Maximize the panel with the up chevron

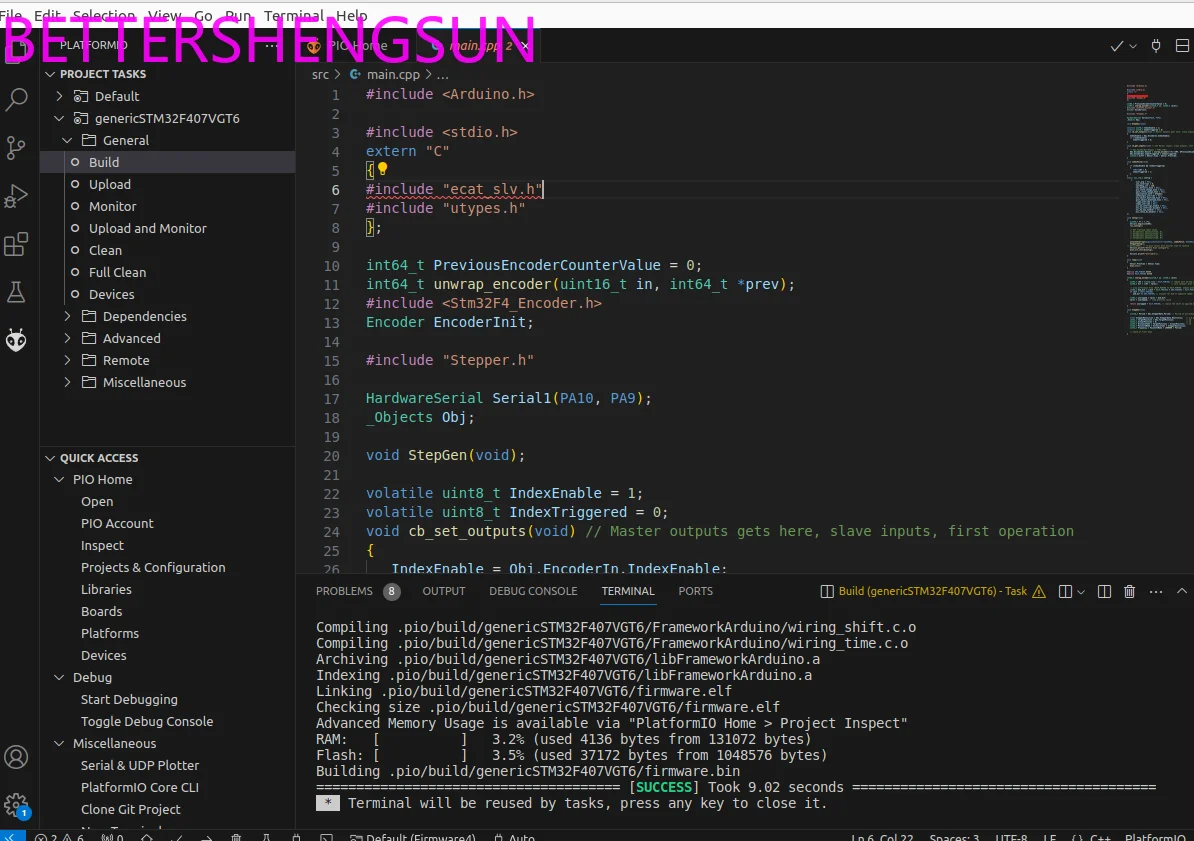click(1182, 591)
